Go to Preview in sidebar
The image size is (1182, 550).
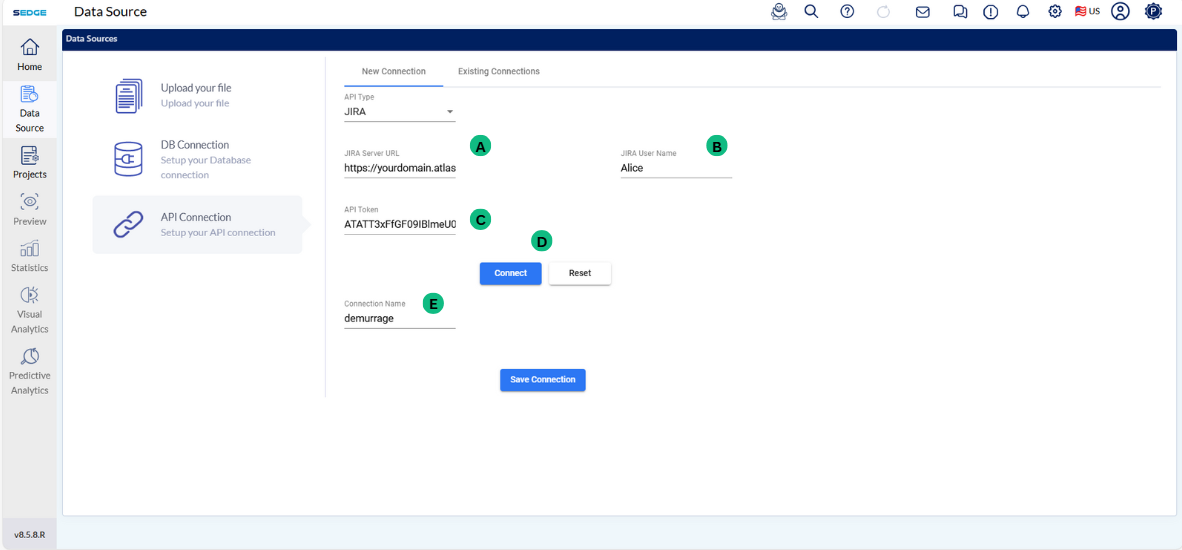(30, 209)
